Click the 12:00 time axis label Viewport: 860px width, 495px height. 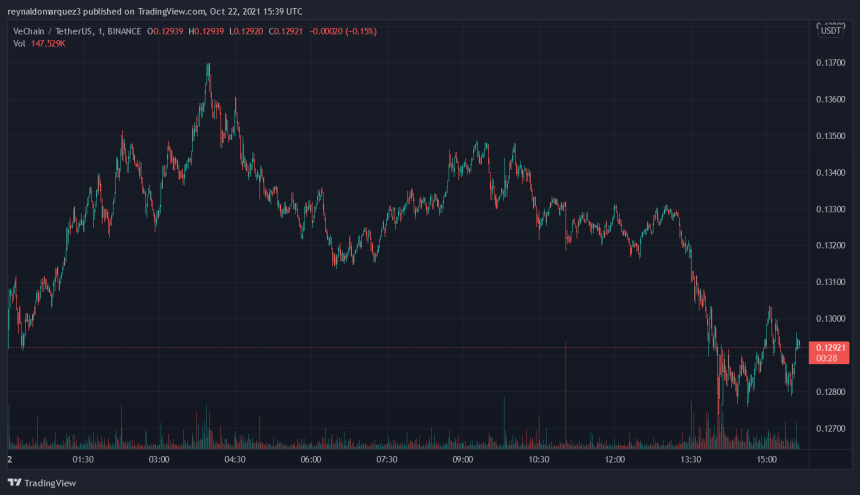[615, 459]
